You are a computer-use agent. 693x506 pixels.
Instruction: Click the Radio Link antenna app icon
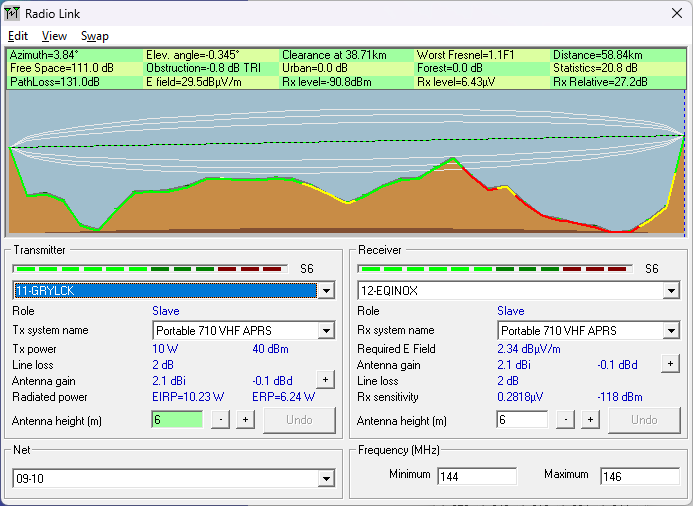pos(12,14)
